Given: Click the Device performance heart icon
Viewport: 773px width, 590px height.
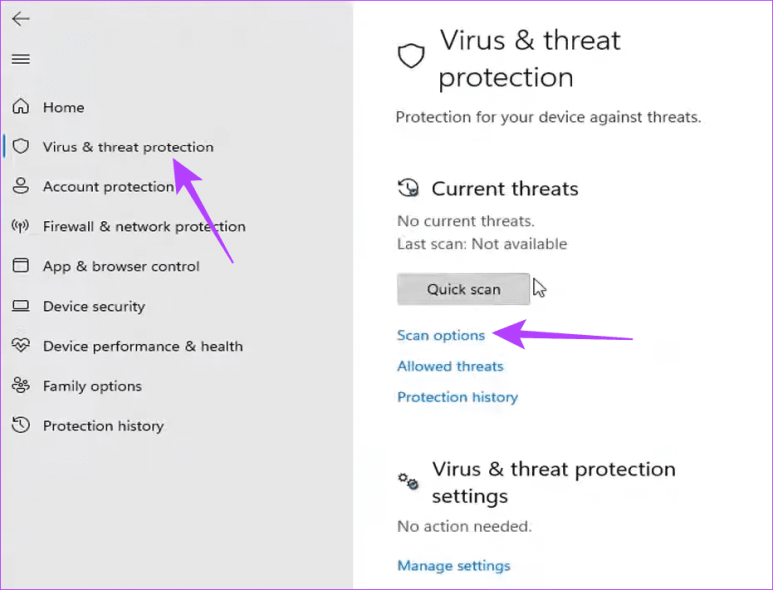Looking at the screenshot, I should [x=20, y=346].
